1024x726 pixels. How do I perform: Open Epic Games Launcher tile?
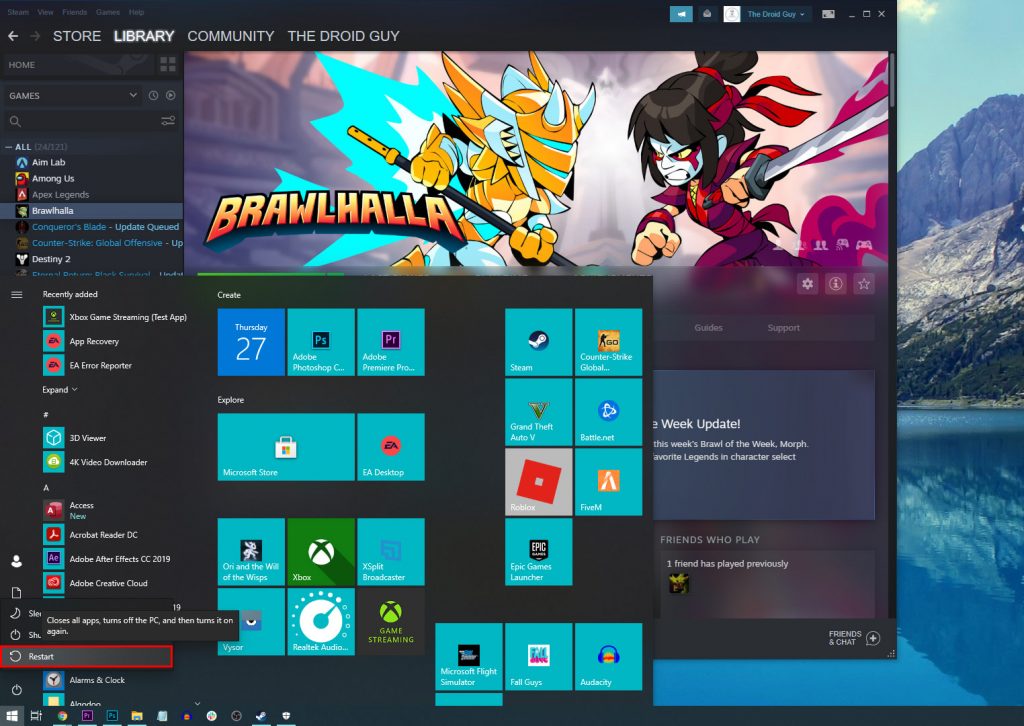coord(539,552)
